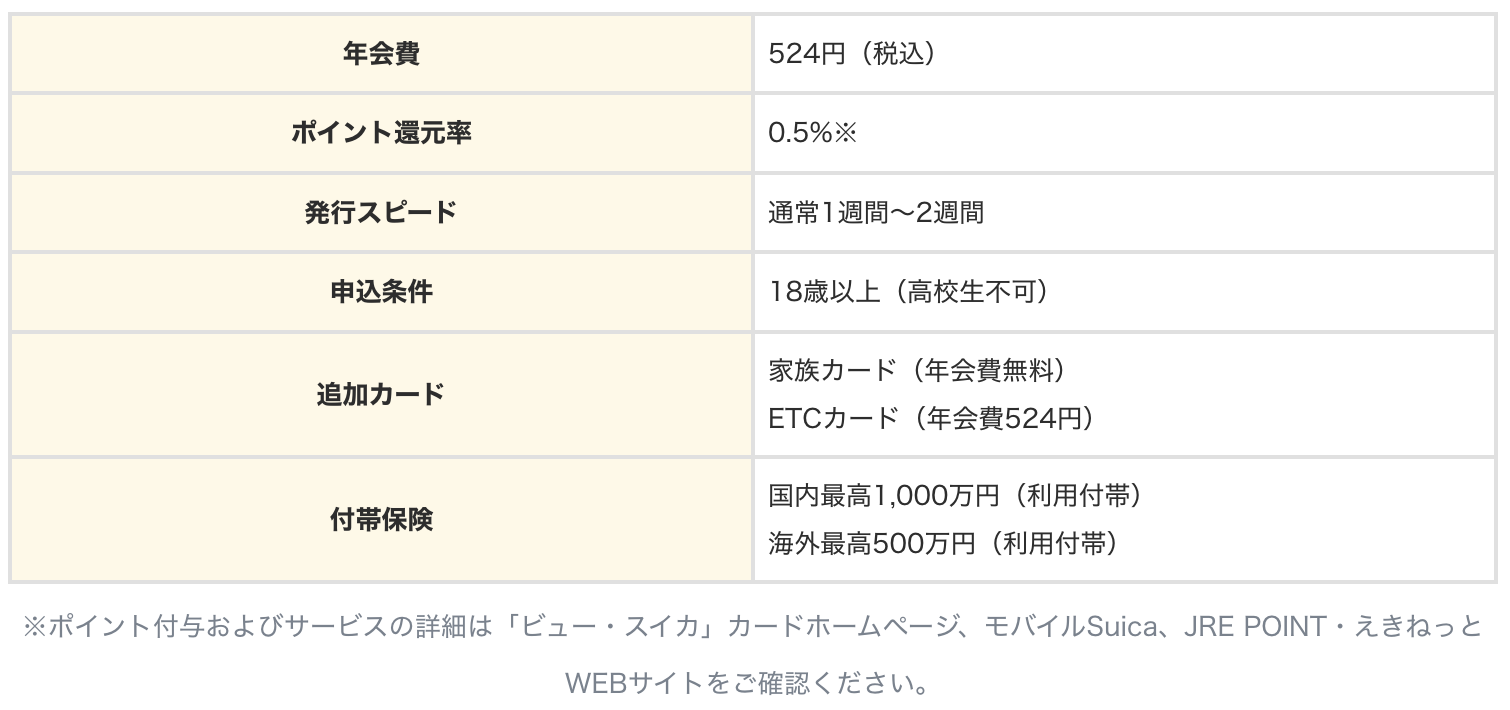Select the ポイント還元率 row label
Viewport: 1510px width, 710px height.
381,133
